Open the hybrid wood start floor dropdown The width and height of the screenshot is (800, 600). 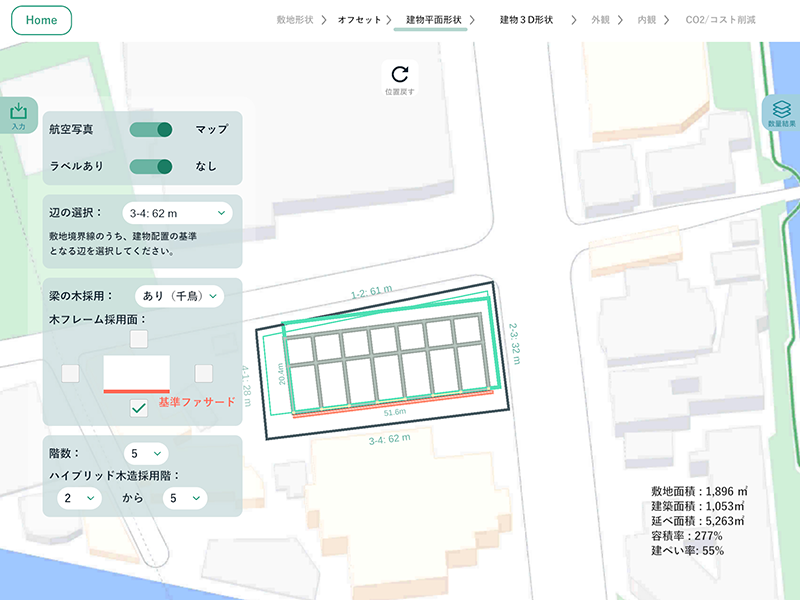(x=79, y=497)
